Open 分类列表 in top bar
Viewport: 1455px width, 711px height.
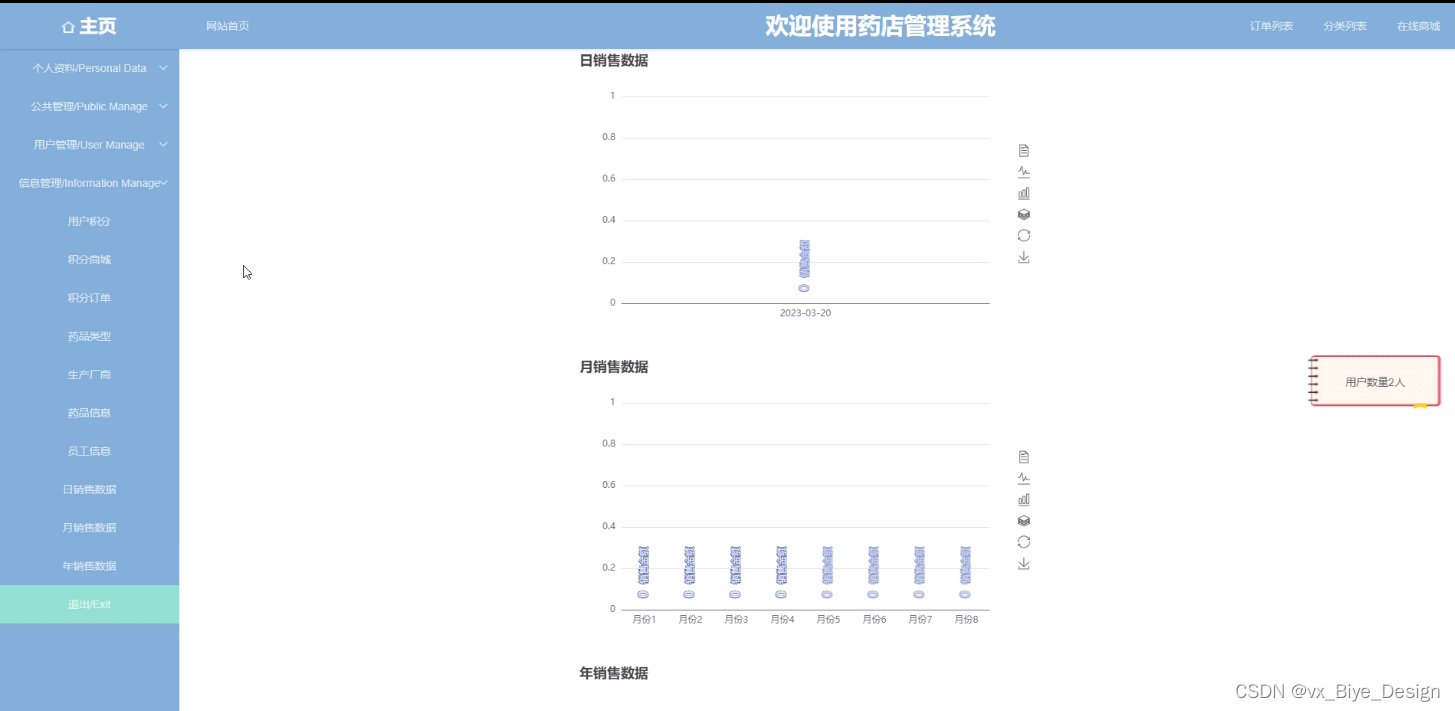pyautogui.click(x=1345, y=26)
